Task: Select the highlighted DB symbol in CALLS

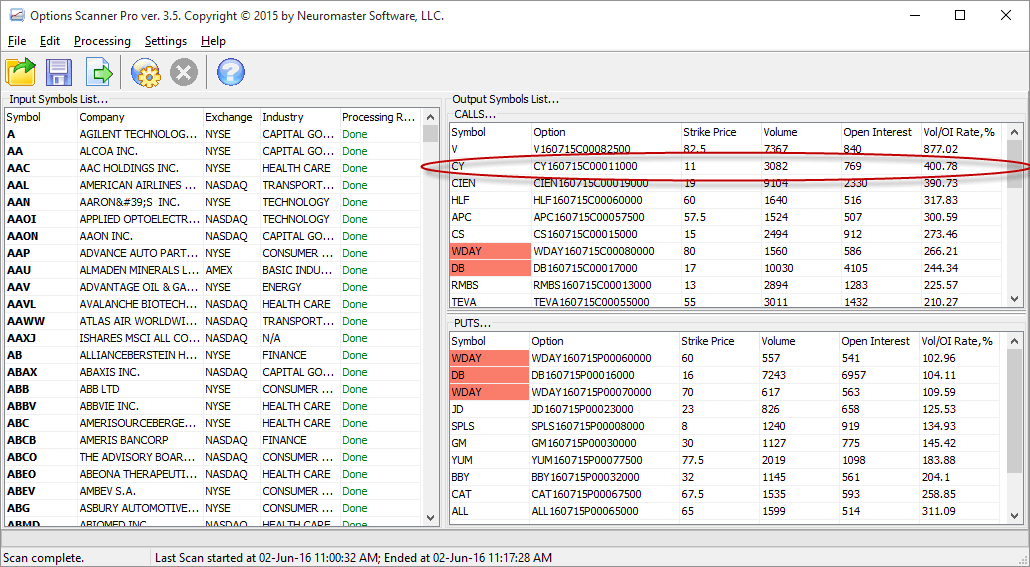Action: point(490,268)
